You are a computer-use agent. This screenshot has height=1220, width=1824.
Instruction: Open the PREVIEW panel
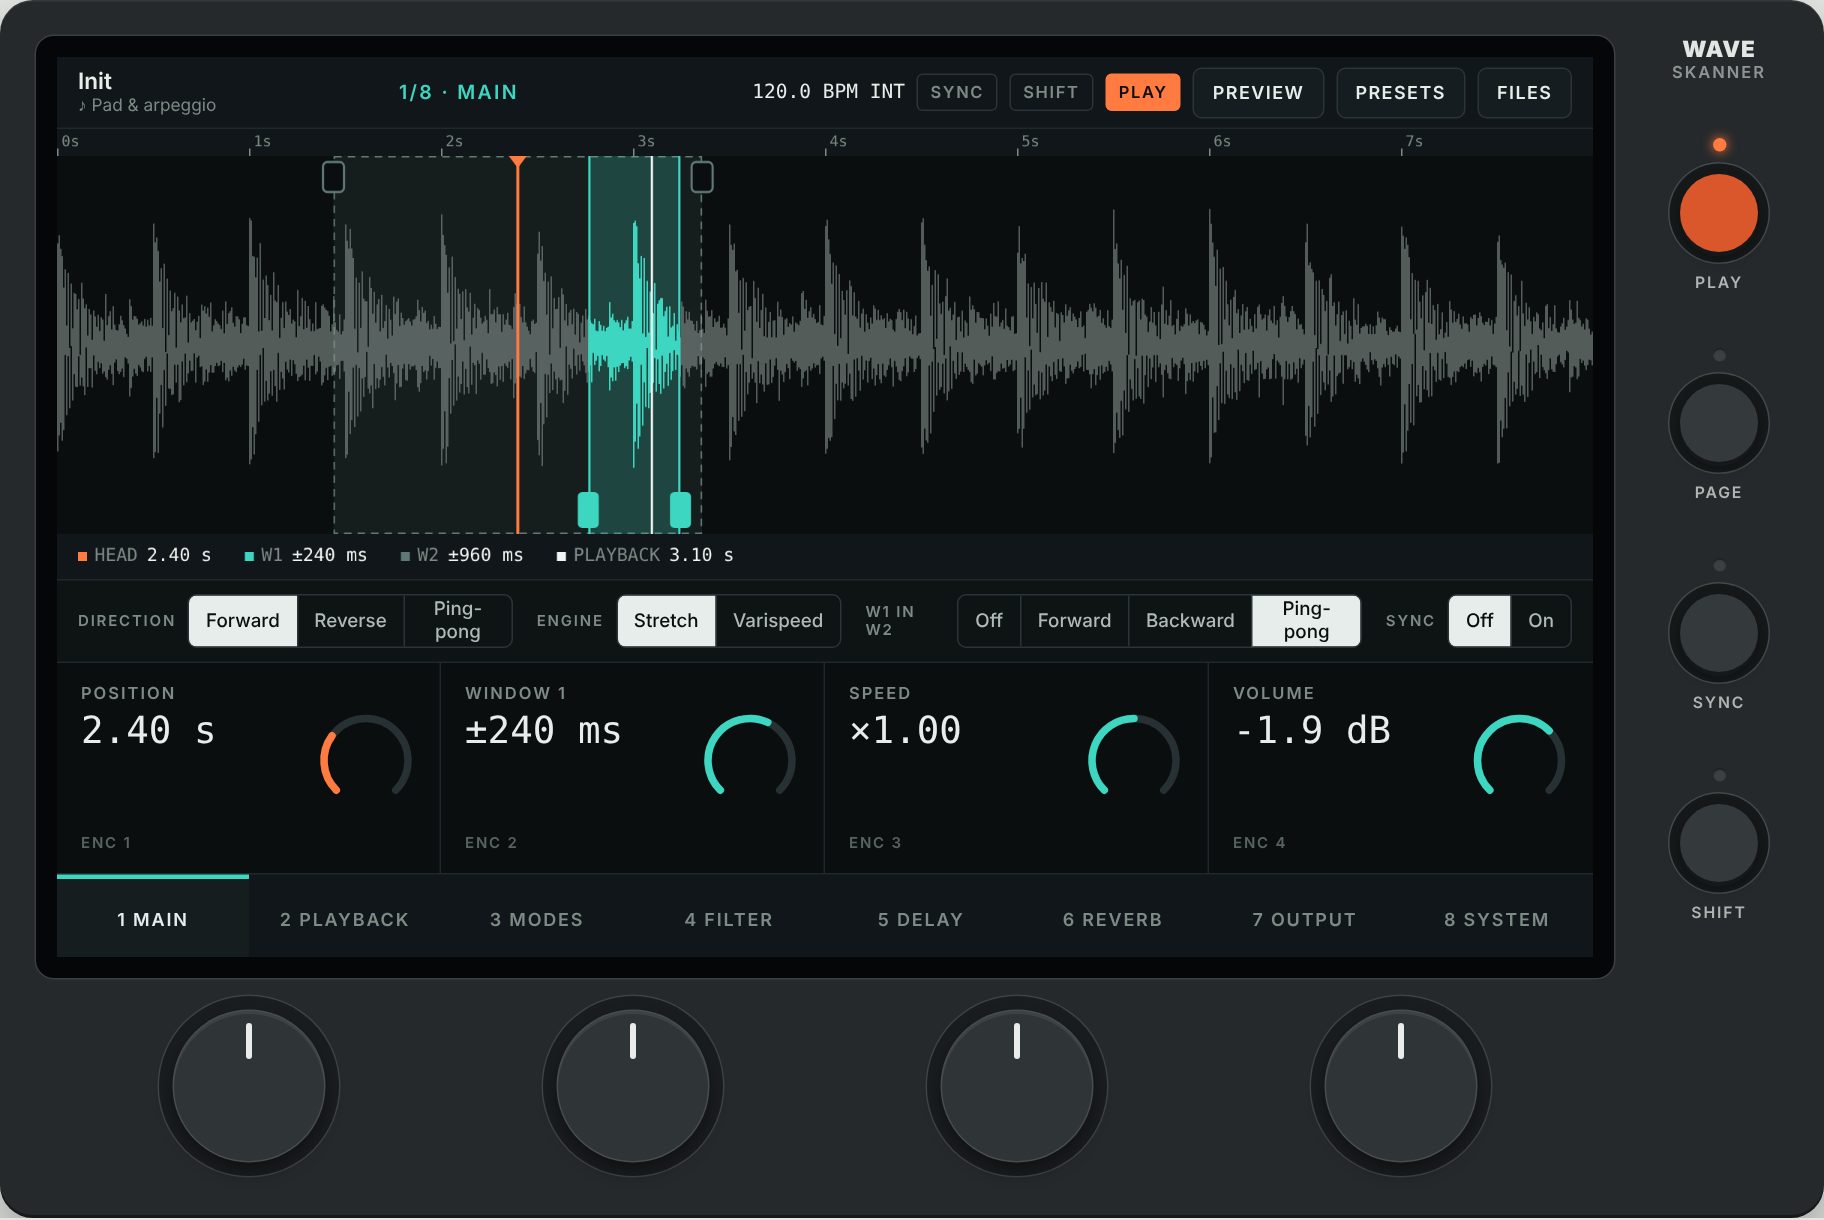coord(1258,93)
